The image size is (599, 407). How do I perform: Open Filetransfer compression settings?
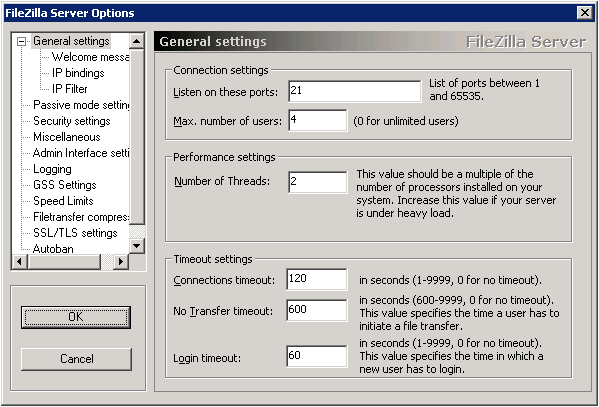tap(81, 217)
